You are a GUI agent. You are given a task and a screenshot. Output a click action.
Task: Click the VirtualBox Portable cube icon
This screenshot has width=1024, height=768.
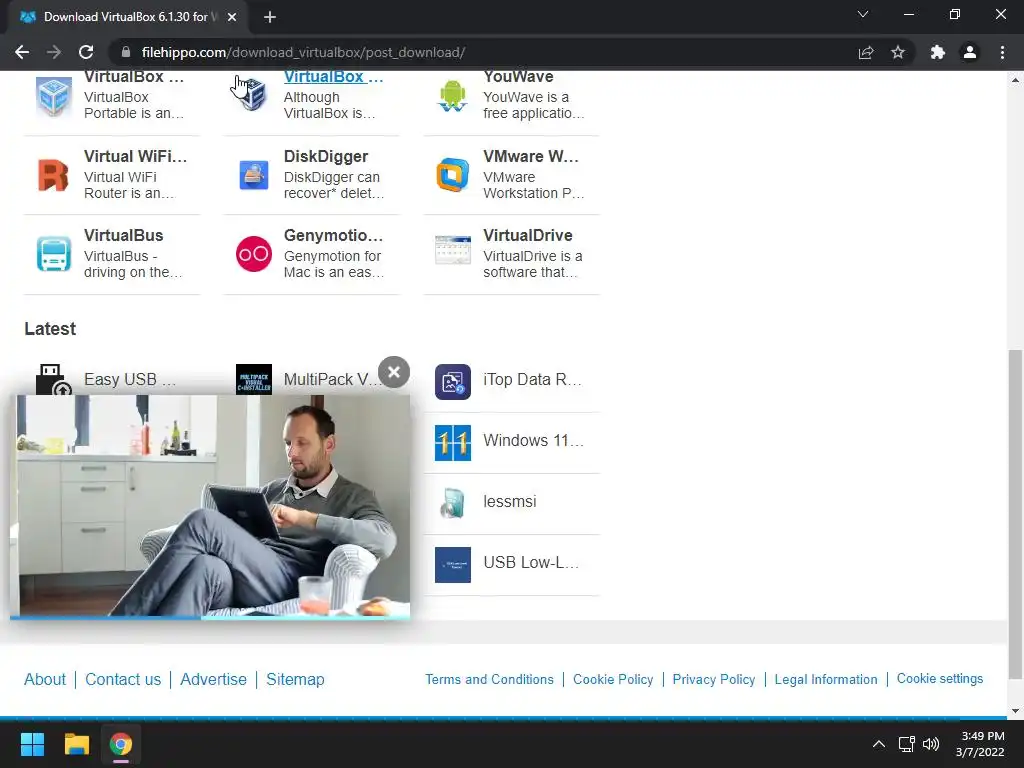click(x=54, y=97)
